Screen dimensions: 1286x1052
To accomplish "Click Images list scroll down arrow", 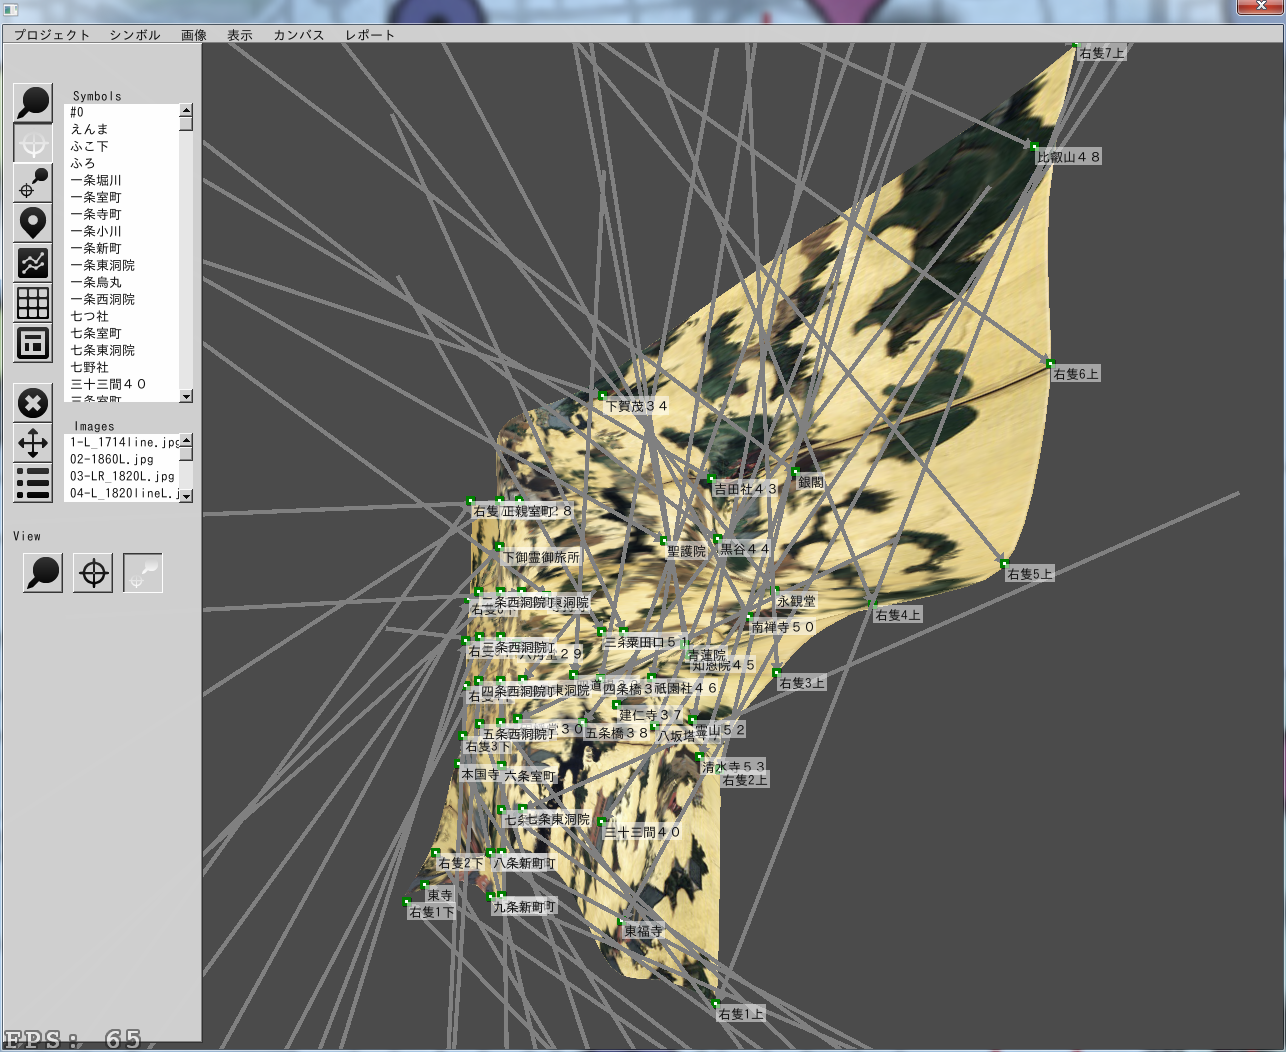I will (x=186, y=496).
